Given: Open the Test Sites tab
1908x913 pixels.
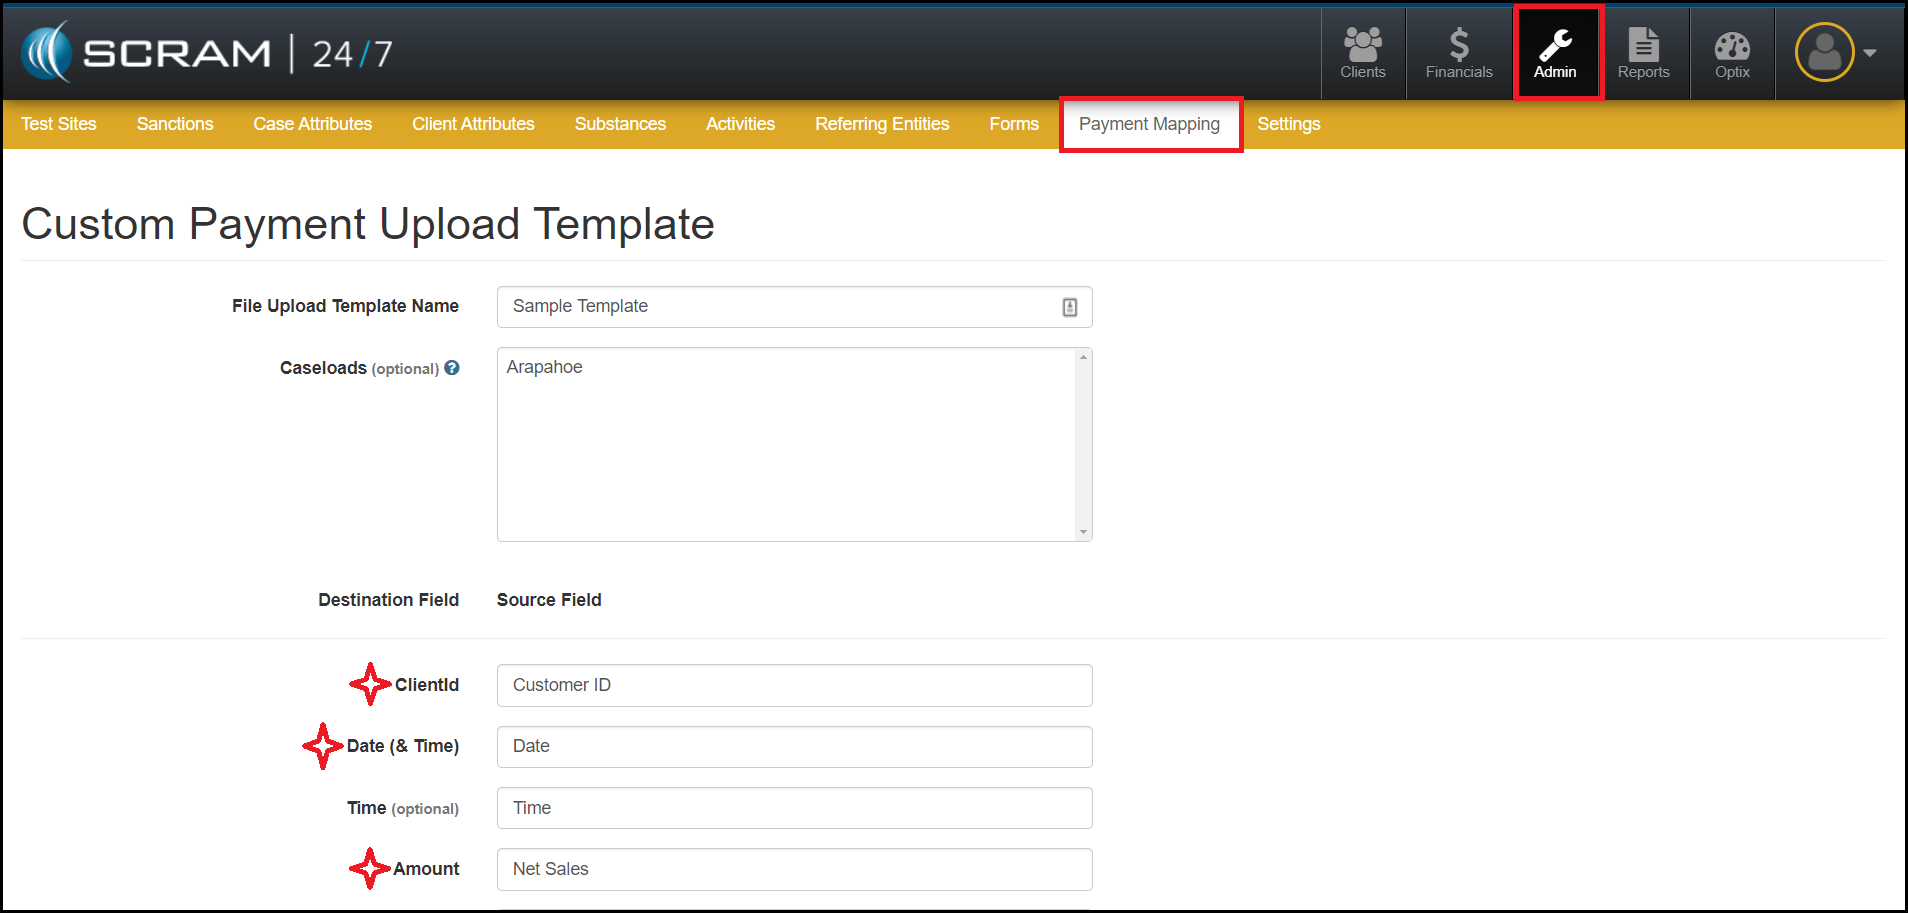Looking at the screenshot, I should pyautogui.click(x=59, y=124).
